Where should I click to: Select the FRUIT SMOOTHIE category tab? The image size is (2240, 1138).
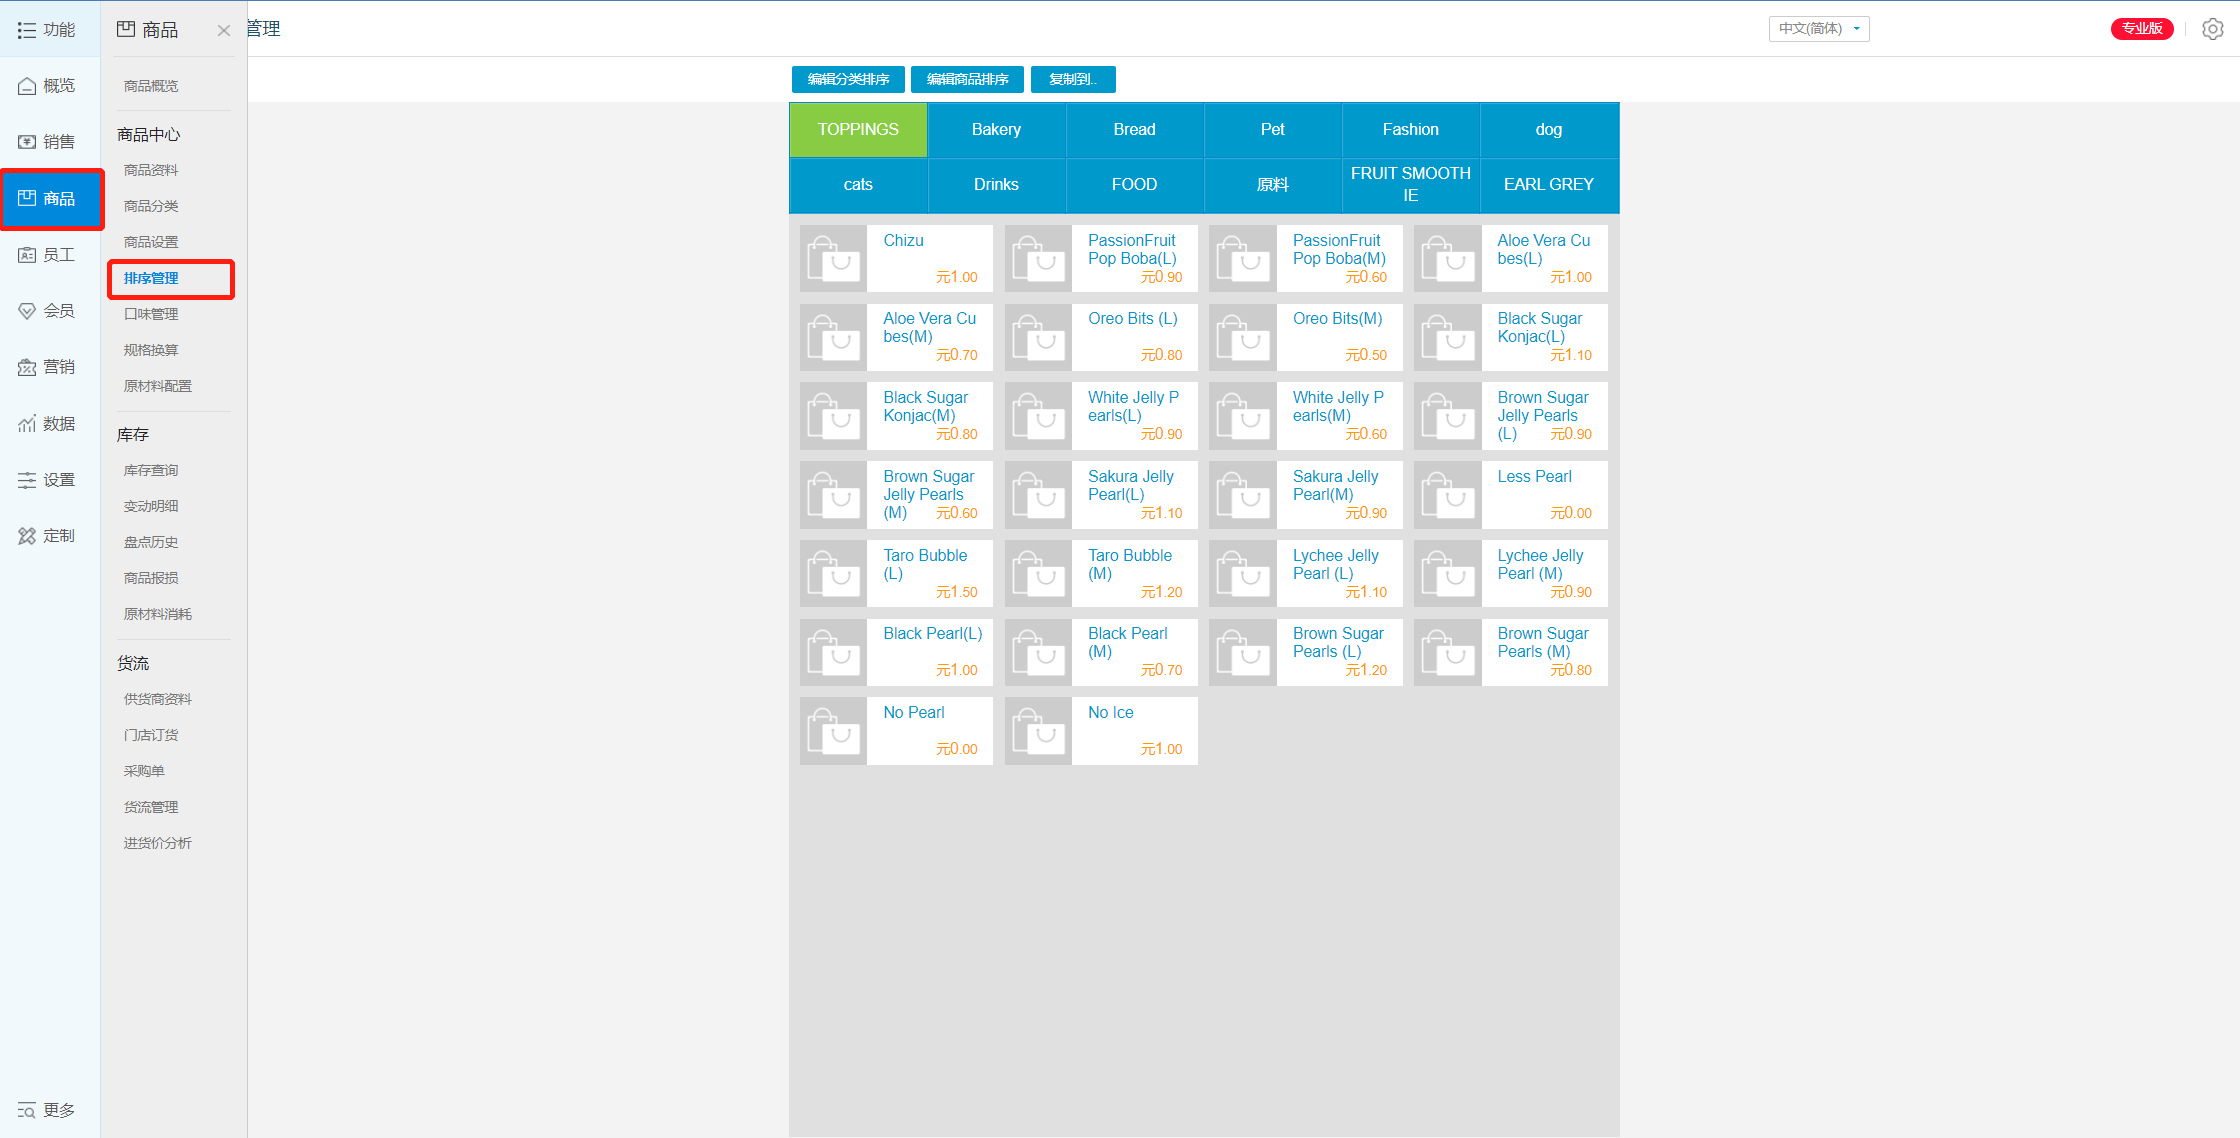tap(1410, 185)
